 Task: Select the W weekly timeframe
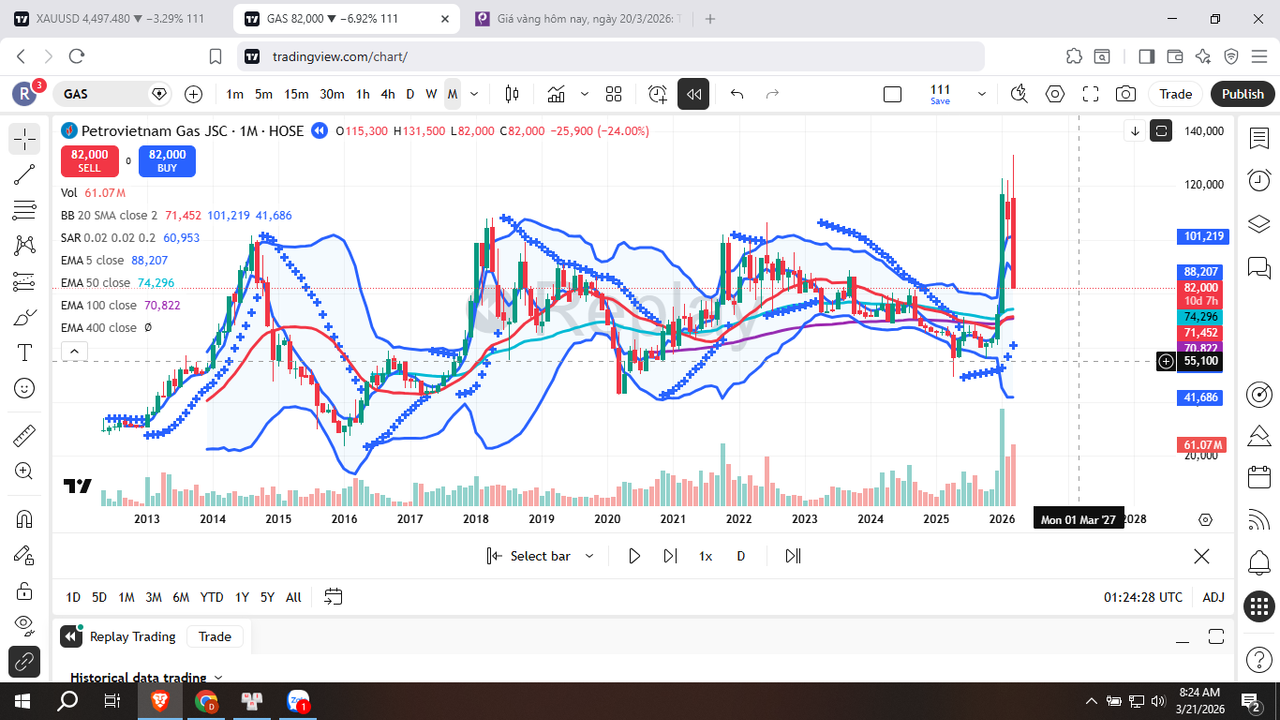tap(431, 94)
